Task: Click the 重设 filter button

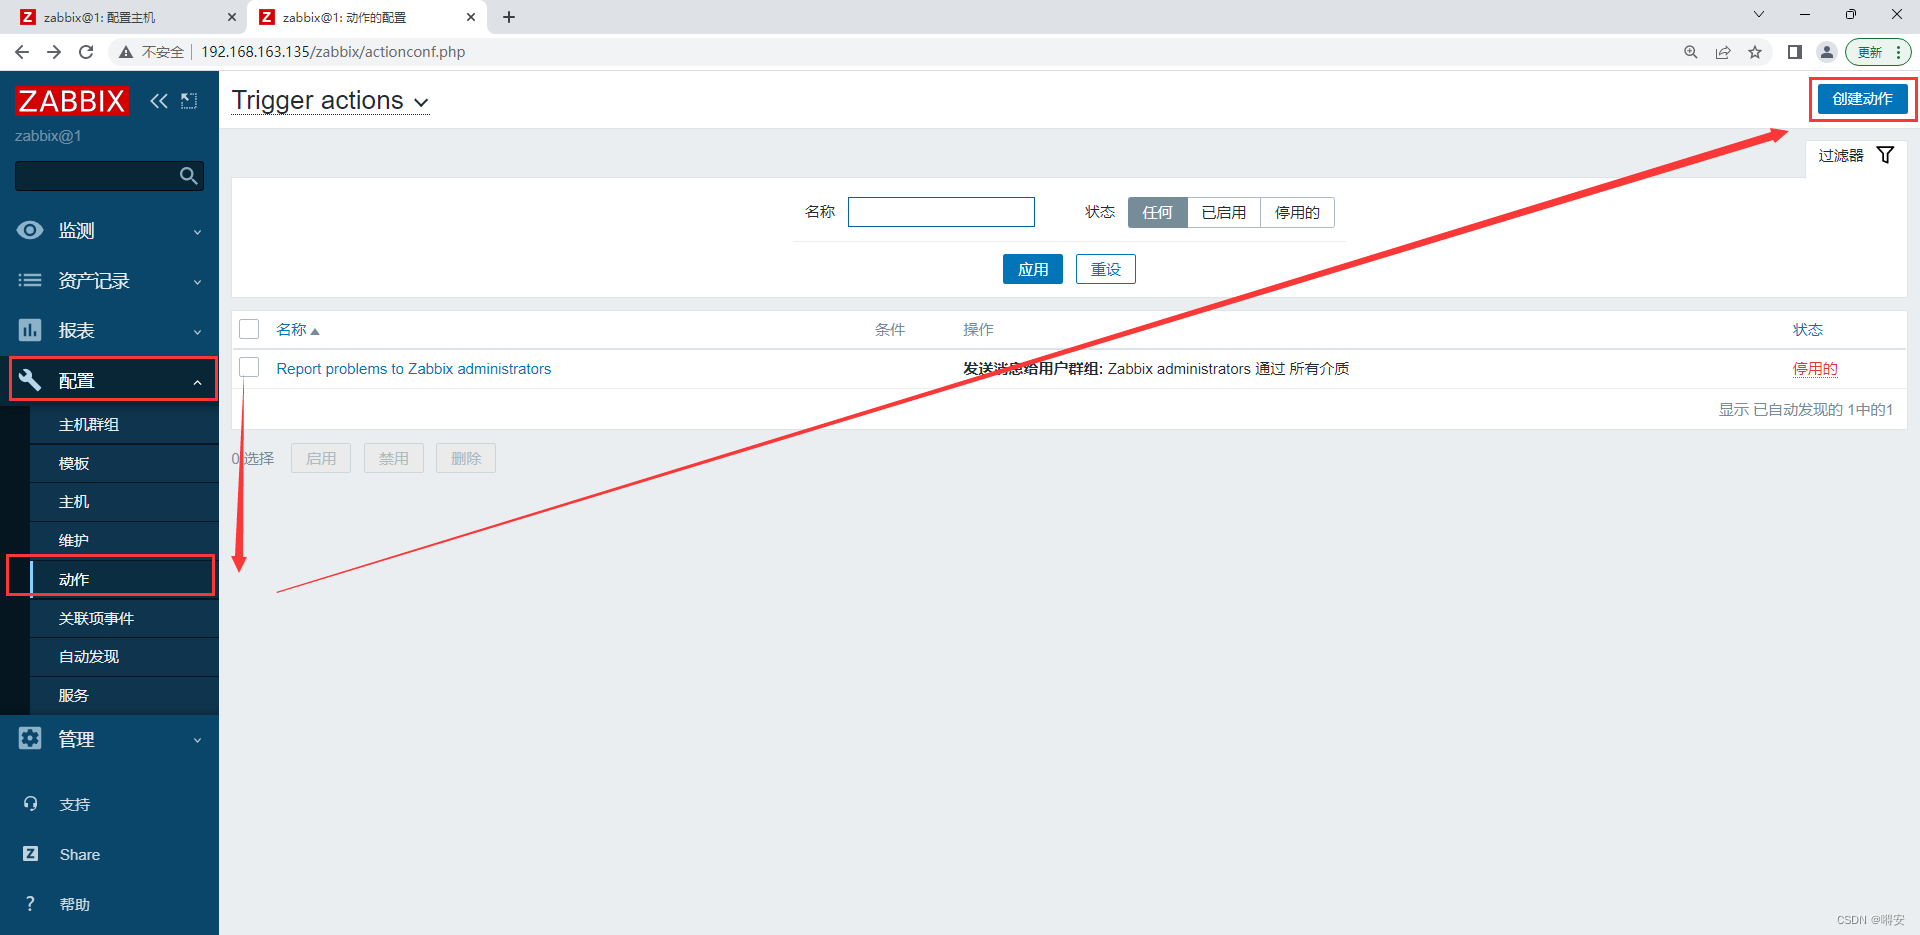Action: [1106, 269]
